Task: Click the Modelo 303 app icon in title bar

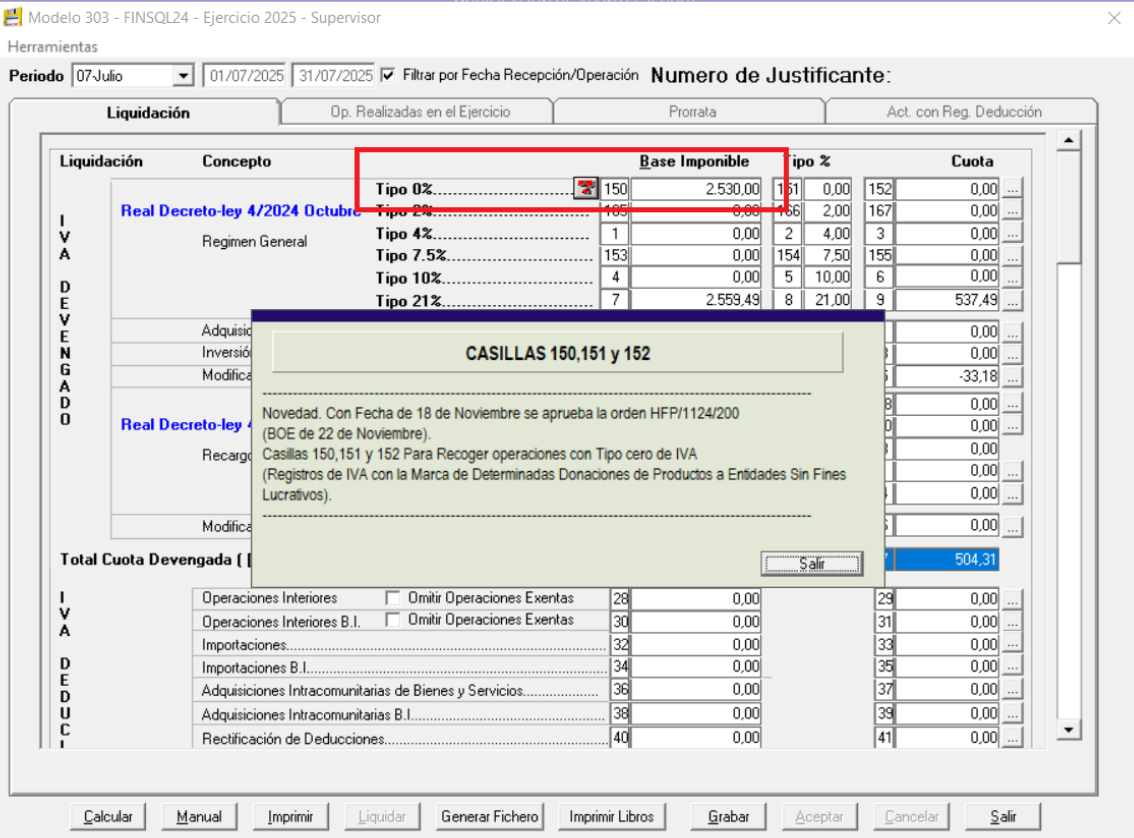Action: click(14, 17)
